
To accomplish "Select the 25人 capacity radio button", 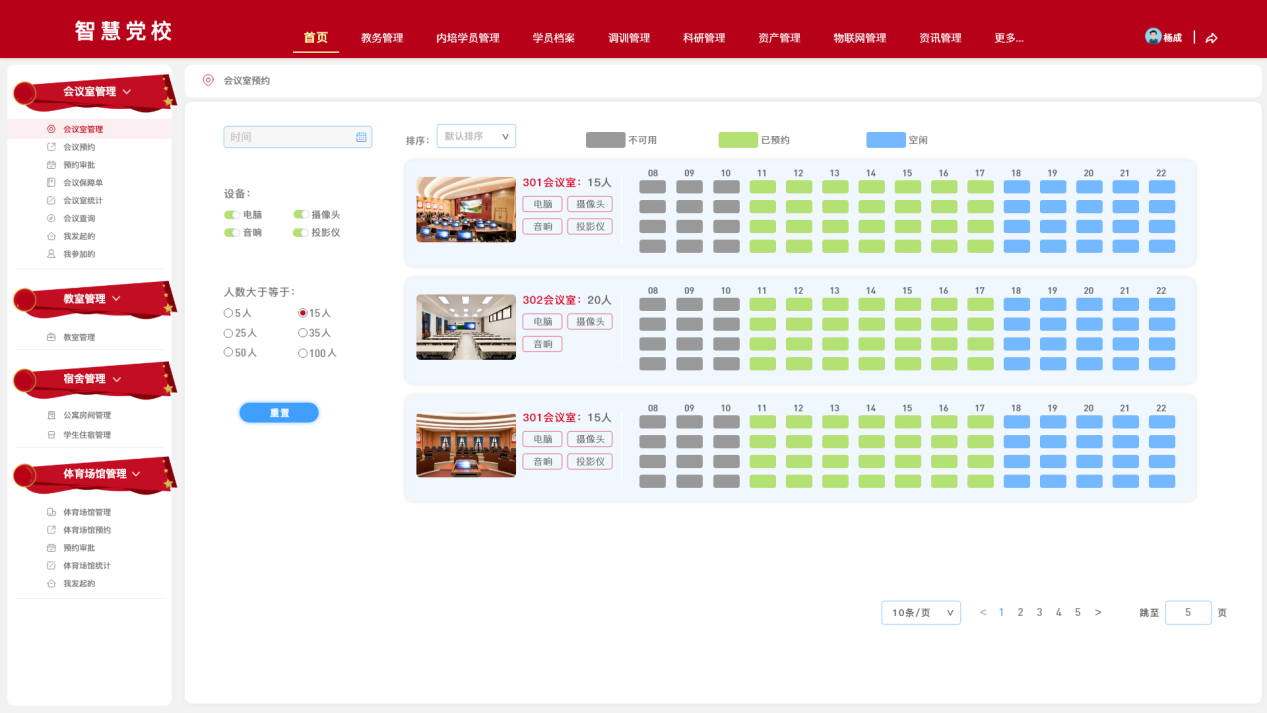I will point(228,333).
